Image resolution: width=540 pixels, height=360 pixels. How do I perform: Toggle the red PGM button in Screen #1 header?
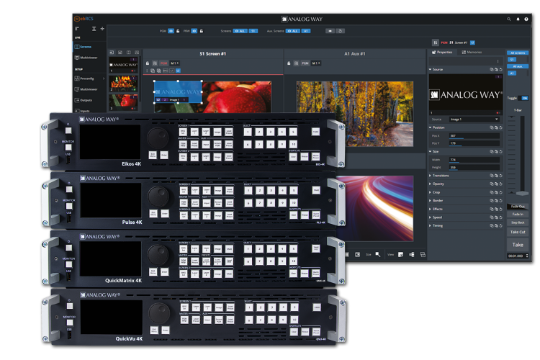[164, 63]
